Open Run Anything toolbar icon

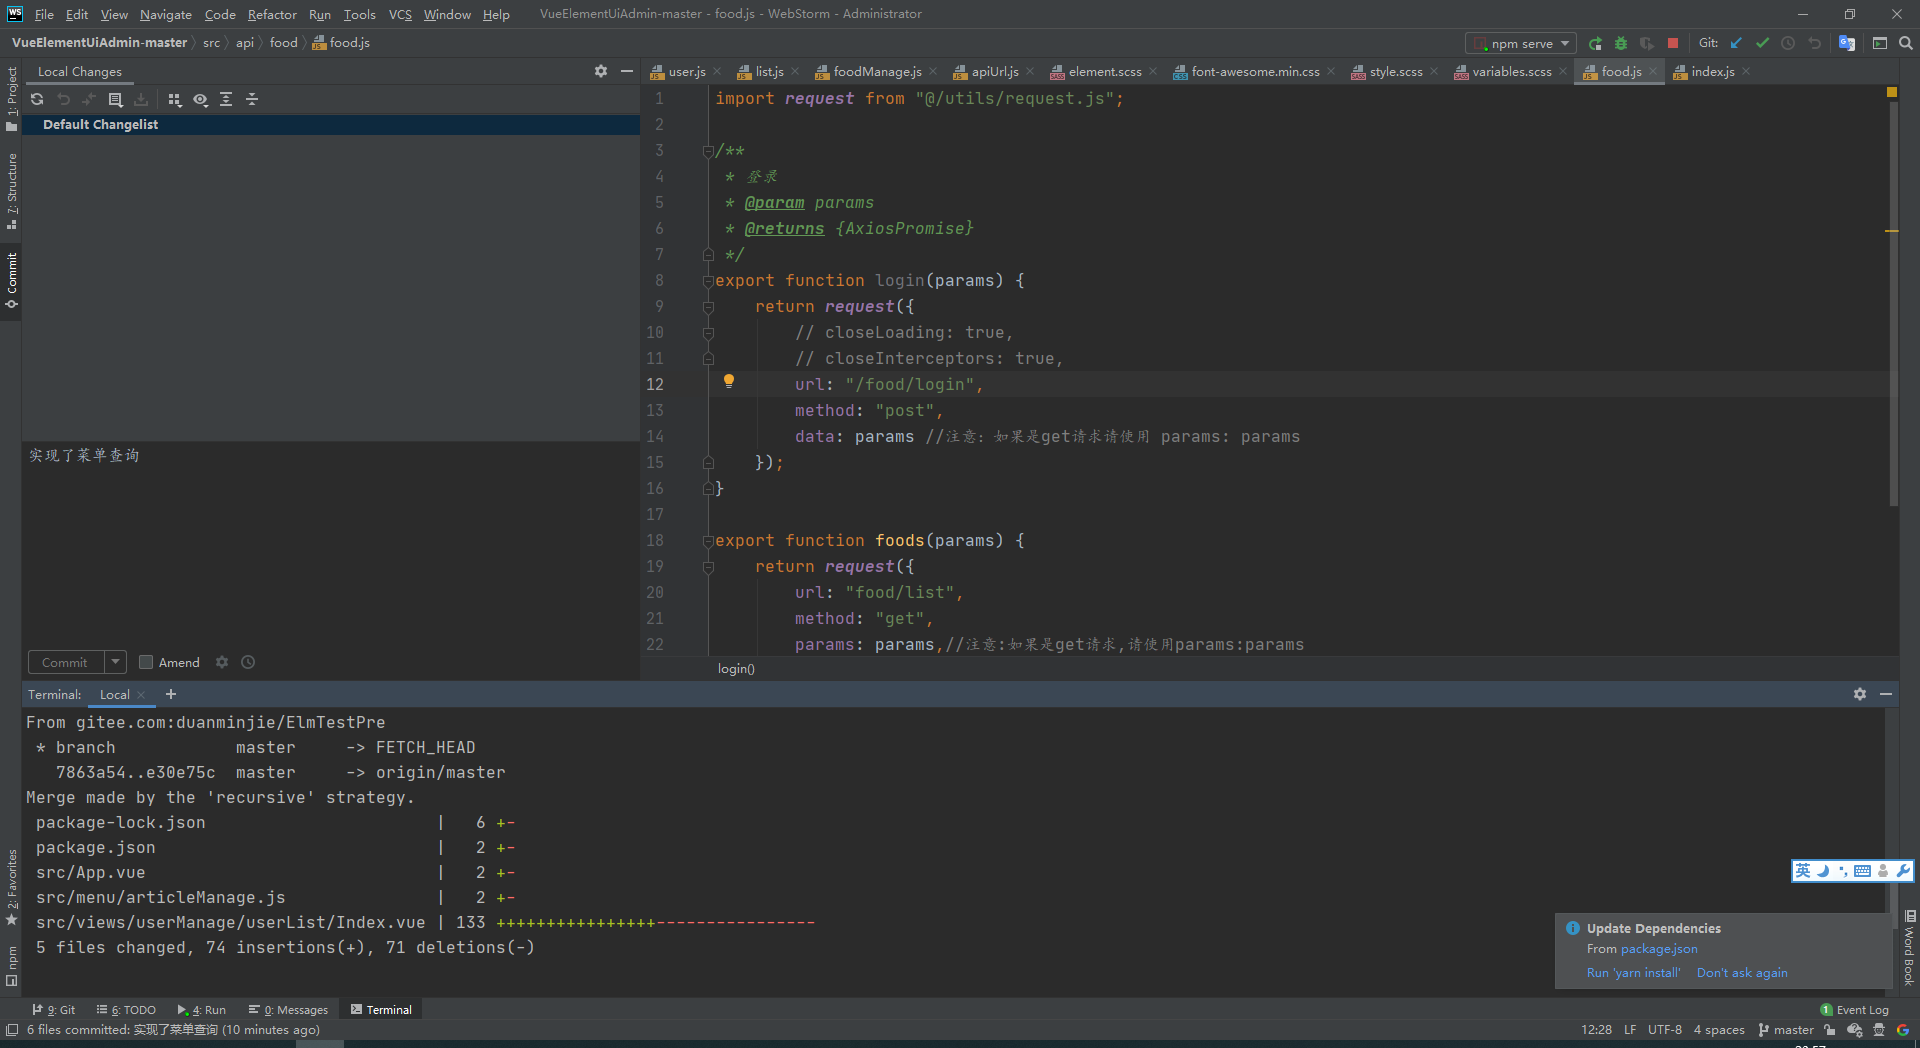tap(1880, 43)
